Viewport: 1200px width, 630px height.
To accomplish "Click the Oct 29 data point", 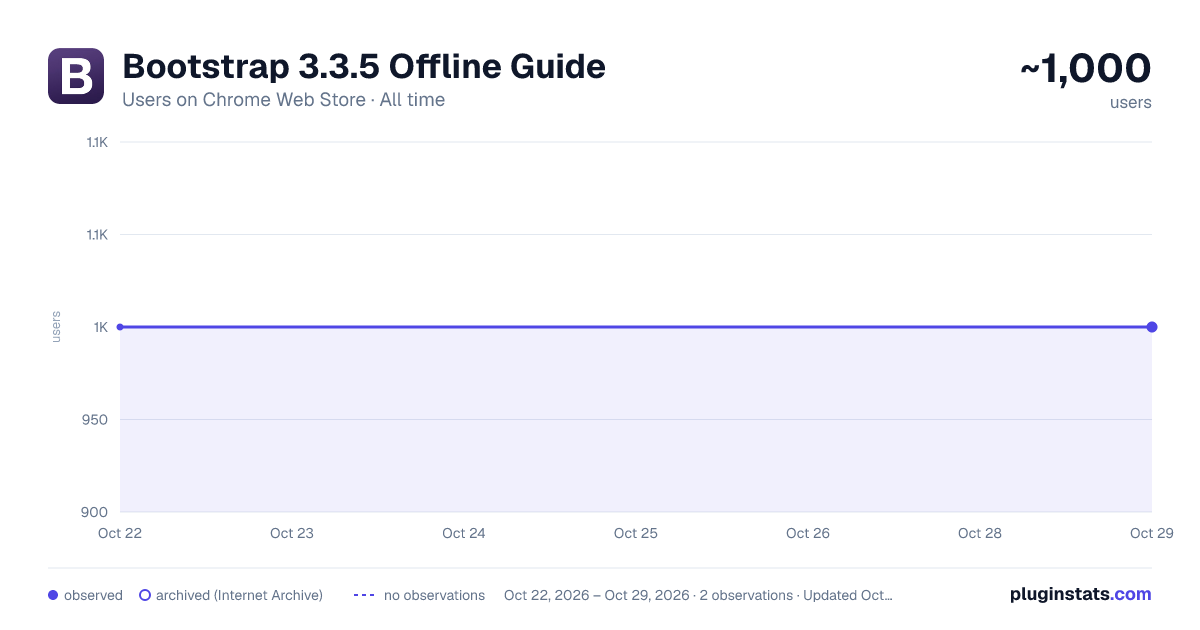I will pyautogui.click(x=1152, y=327).
